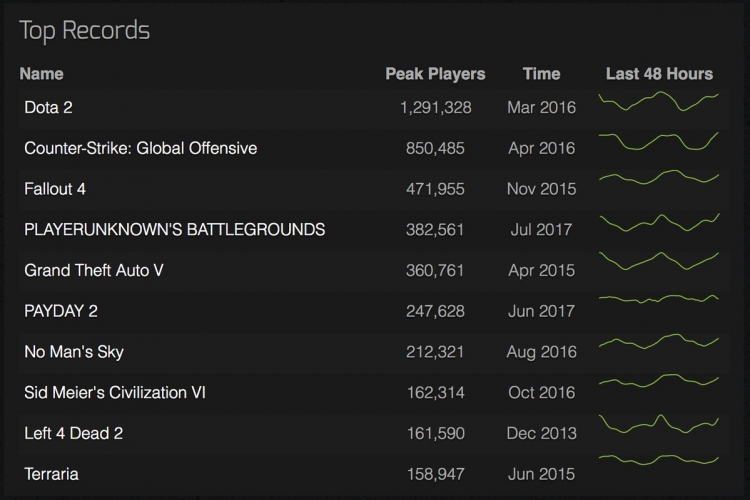Click the Last 48 Hours header
Image resolution: width=750 pixels, height=500 pixels.
click(x=659, y=74)
